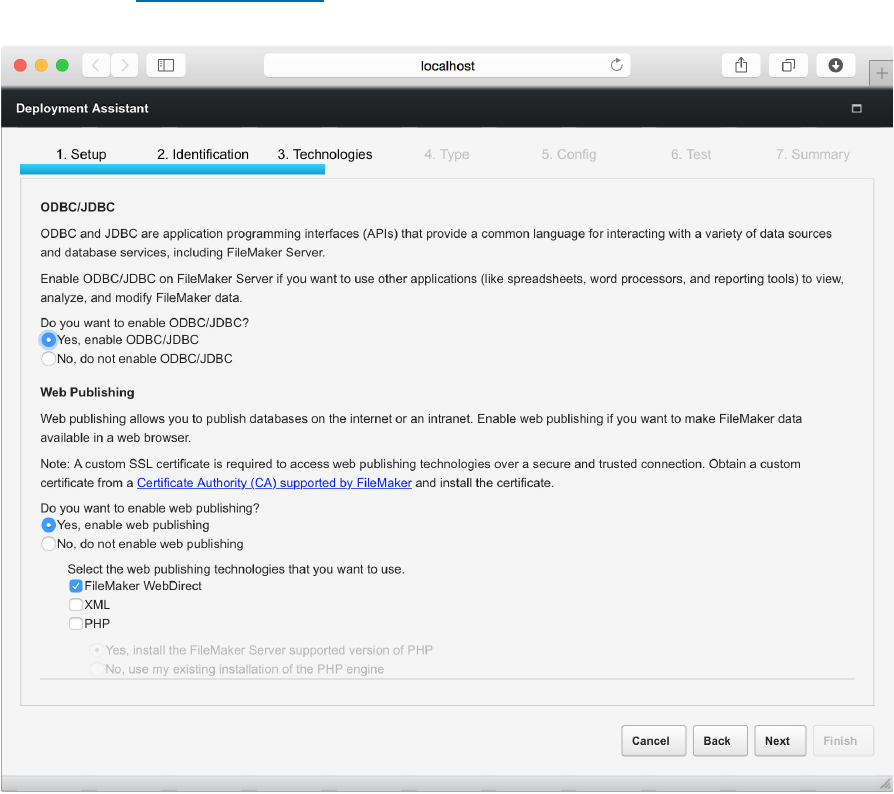Click 'Select the web publishing technologies' text
This screenshot has width=894, height=794.
coord(236,569)
